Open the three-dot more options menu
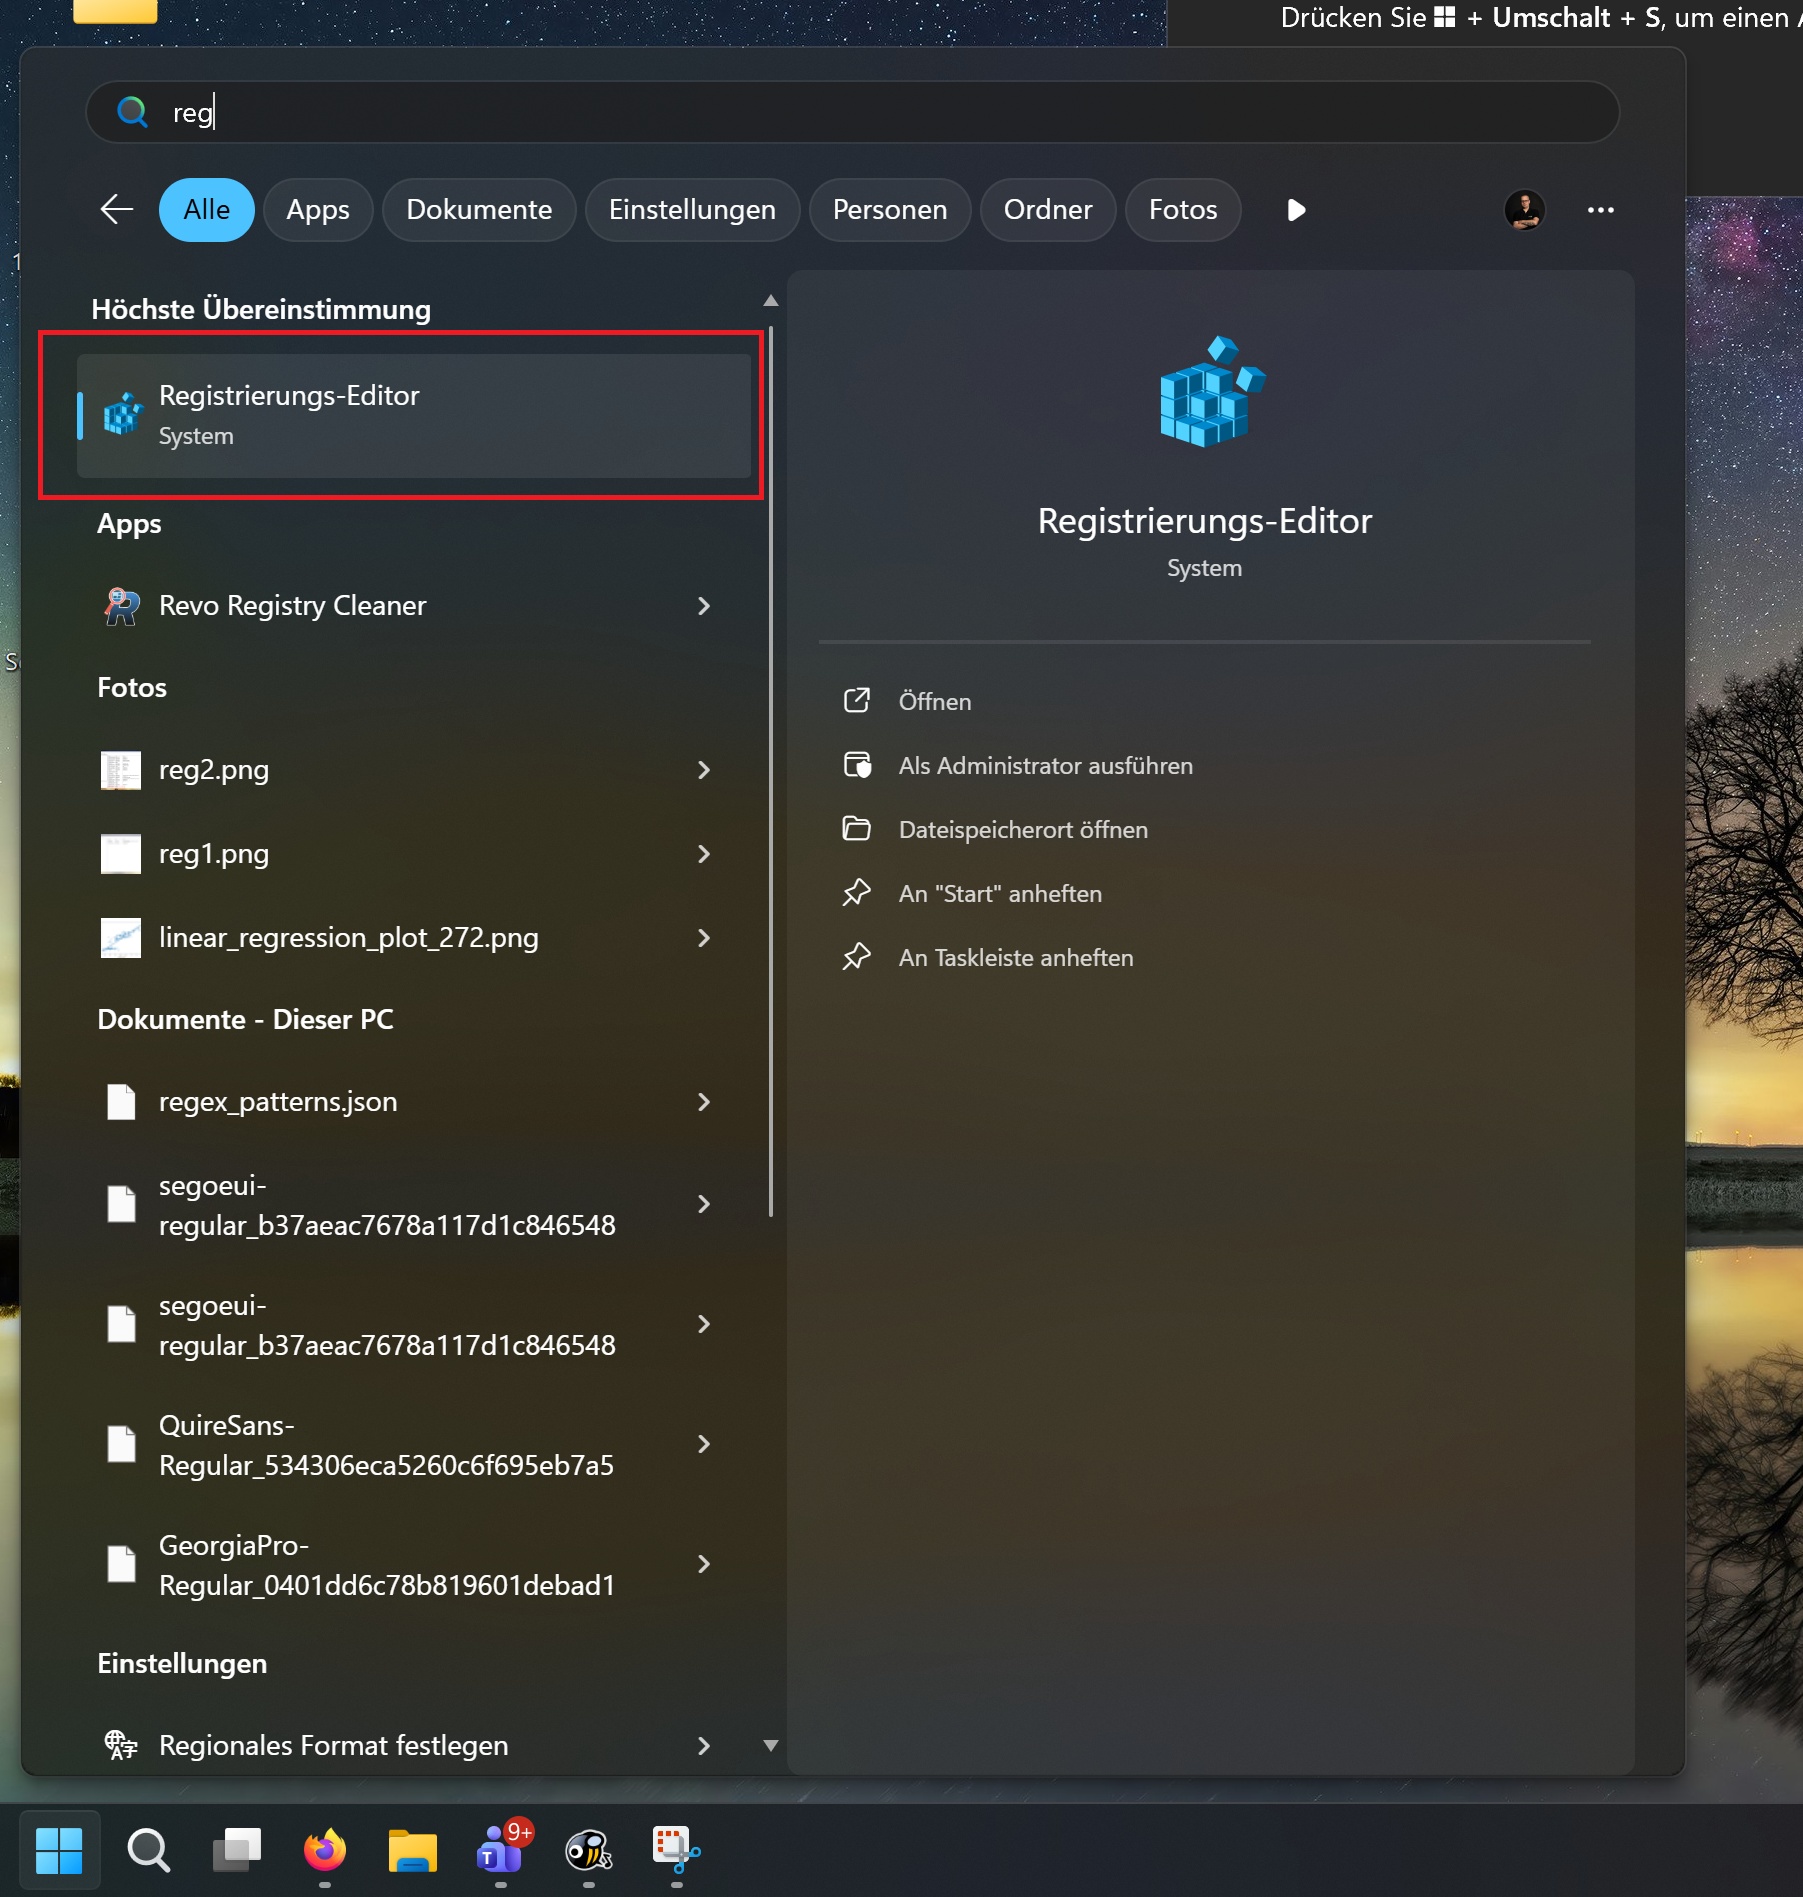The image size is (1803, 1897). point(1601,210)
